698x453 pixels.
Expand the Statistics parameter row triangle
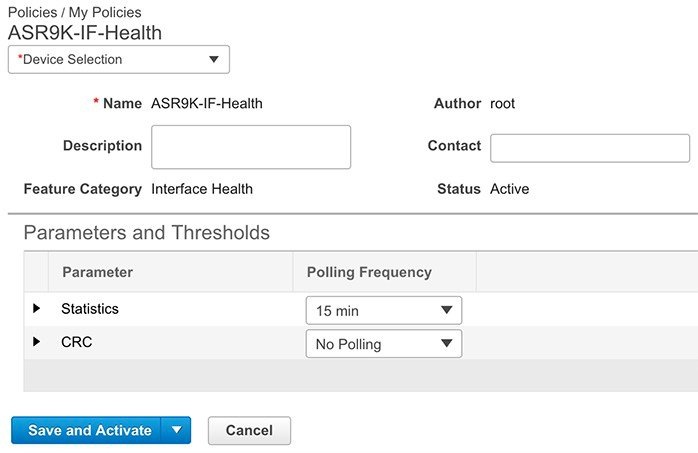pyautogui.click(x=37, y=309)
